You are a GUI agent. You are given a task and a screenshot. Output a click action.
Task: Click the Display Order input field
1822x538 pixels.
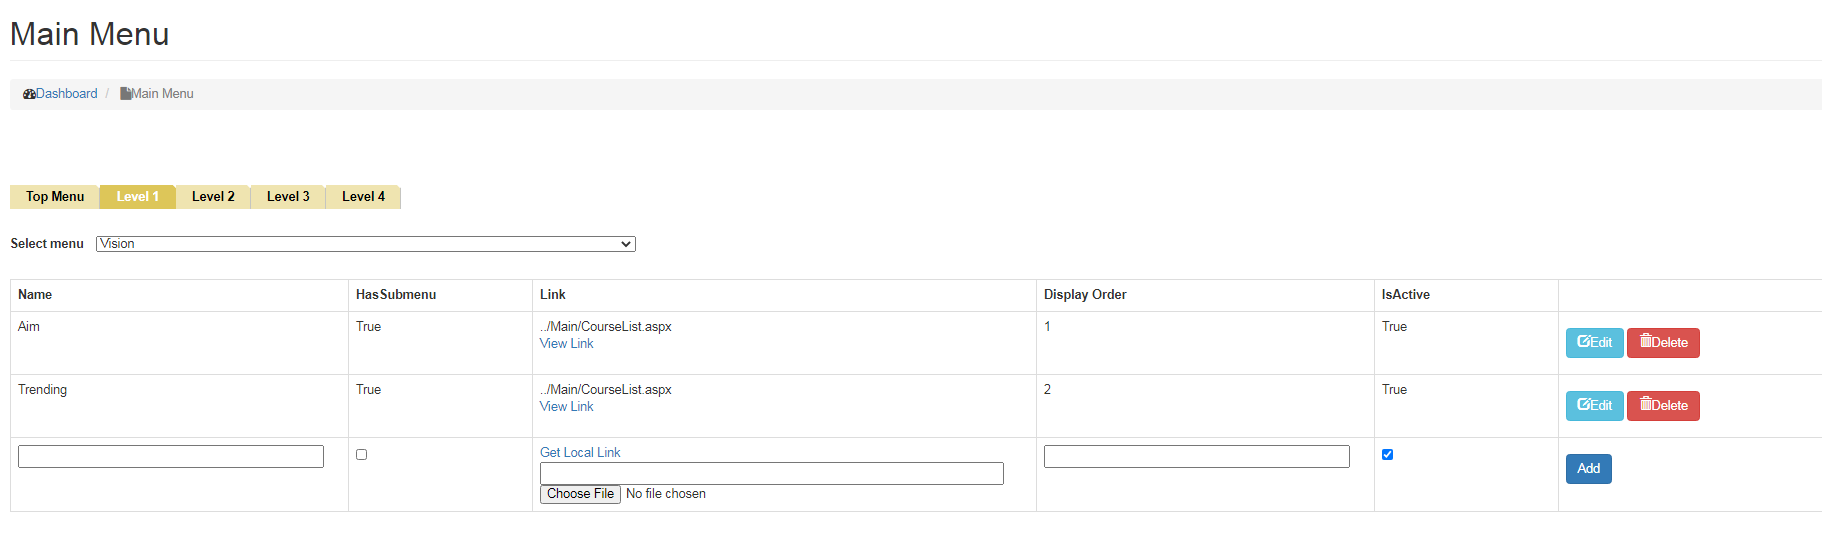click(1196, 457)
